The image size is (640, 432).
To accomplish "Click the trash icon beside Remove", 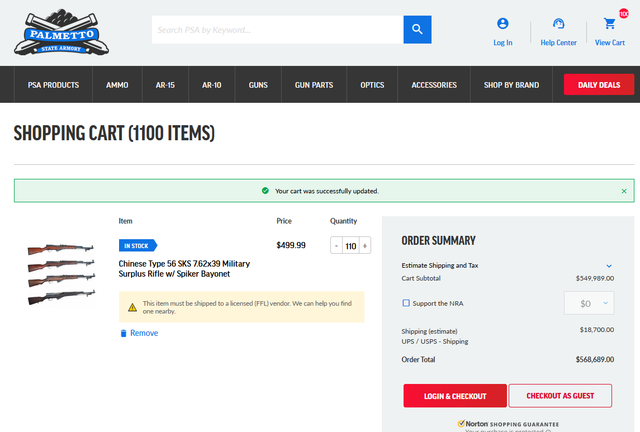I will point(123,333).
